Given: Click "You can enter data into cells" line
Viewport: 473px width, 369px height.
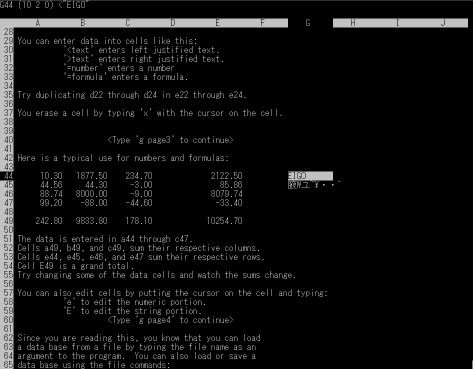Looking at the screenshot, I should click(107, 41).
